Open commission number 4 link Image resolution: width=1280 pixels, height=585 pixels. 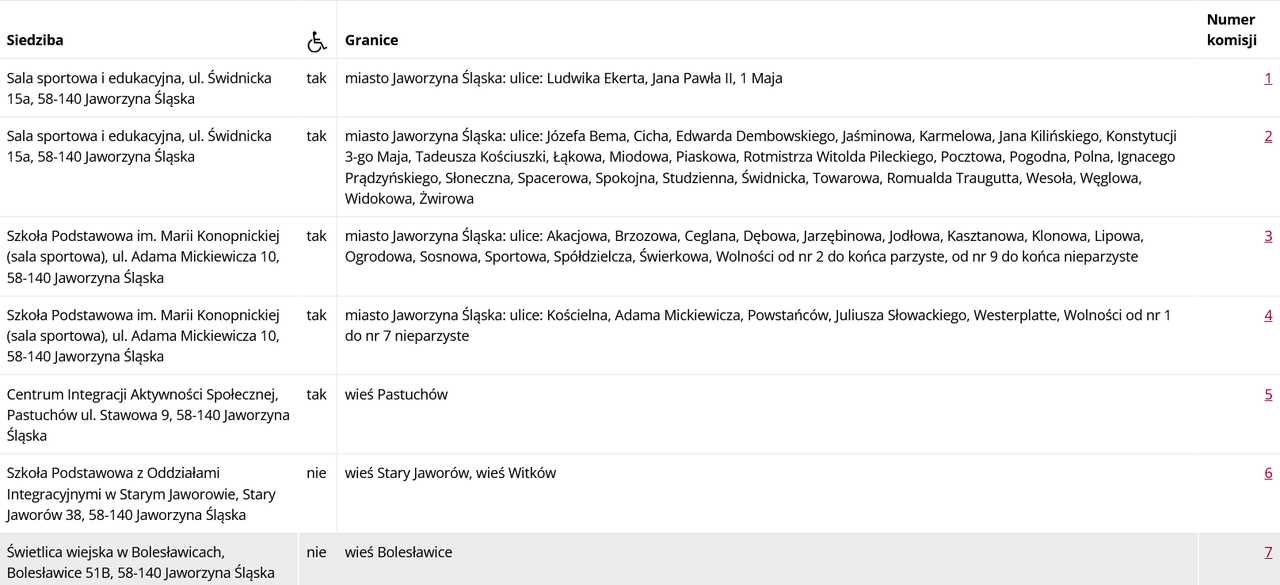click(x=1268, y=315)
